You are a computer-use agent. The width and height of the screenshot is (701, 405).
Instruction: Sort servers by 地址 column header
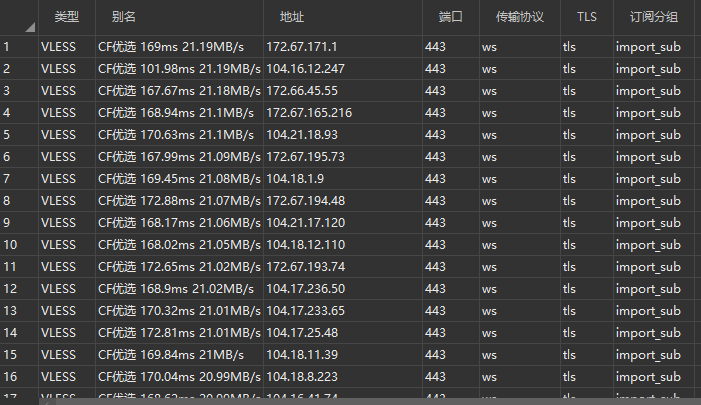click(x=292, y=17)
